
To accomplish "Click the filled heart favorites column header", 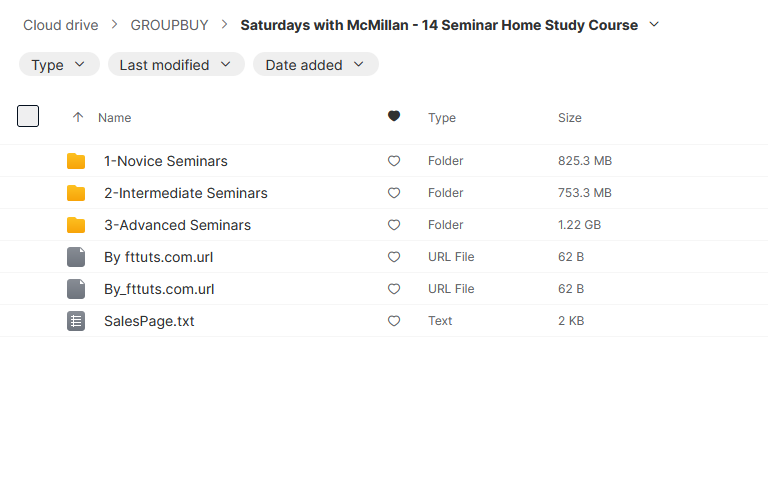I will 394,116.
